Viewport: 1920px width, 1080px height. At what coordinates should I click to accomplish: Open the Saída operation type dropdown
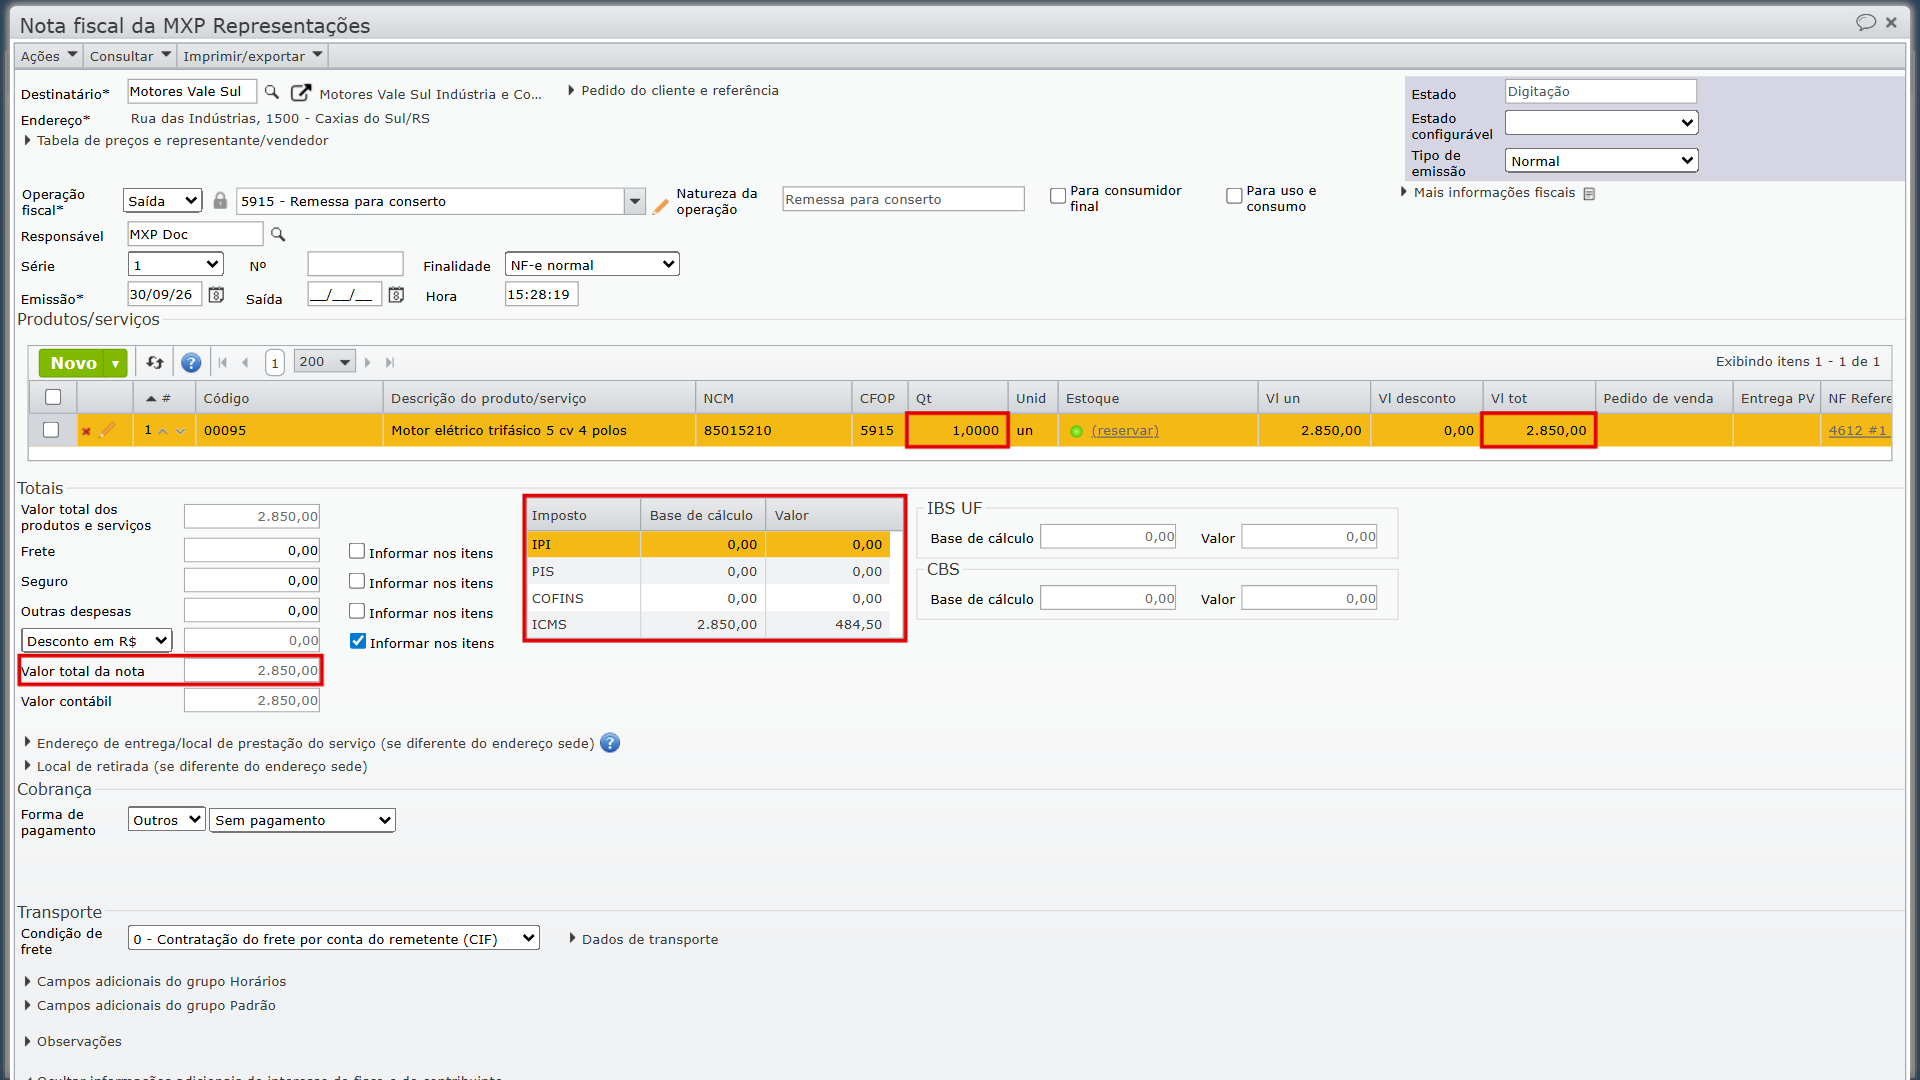point(163,201)
